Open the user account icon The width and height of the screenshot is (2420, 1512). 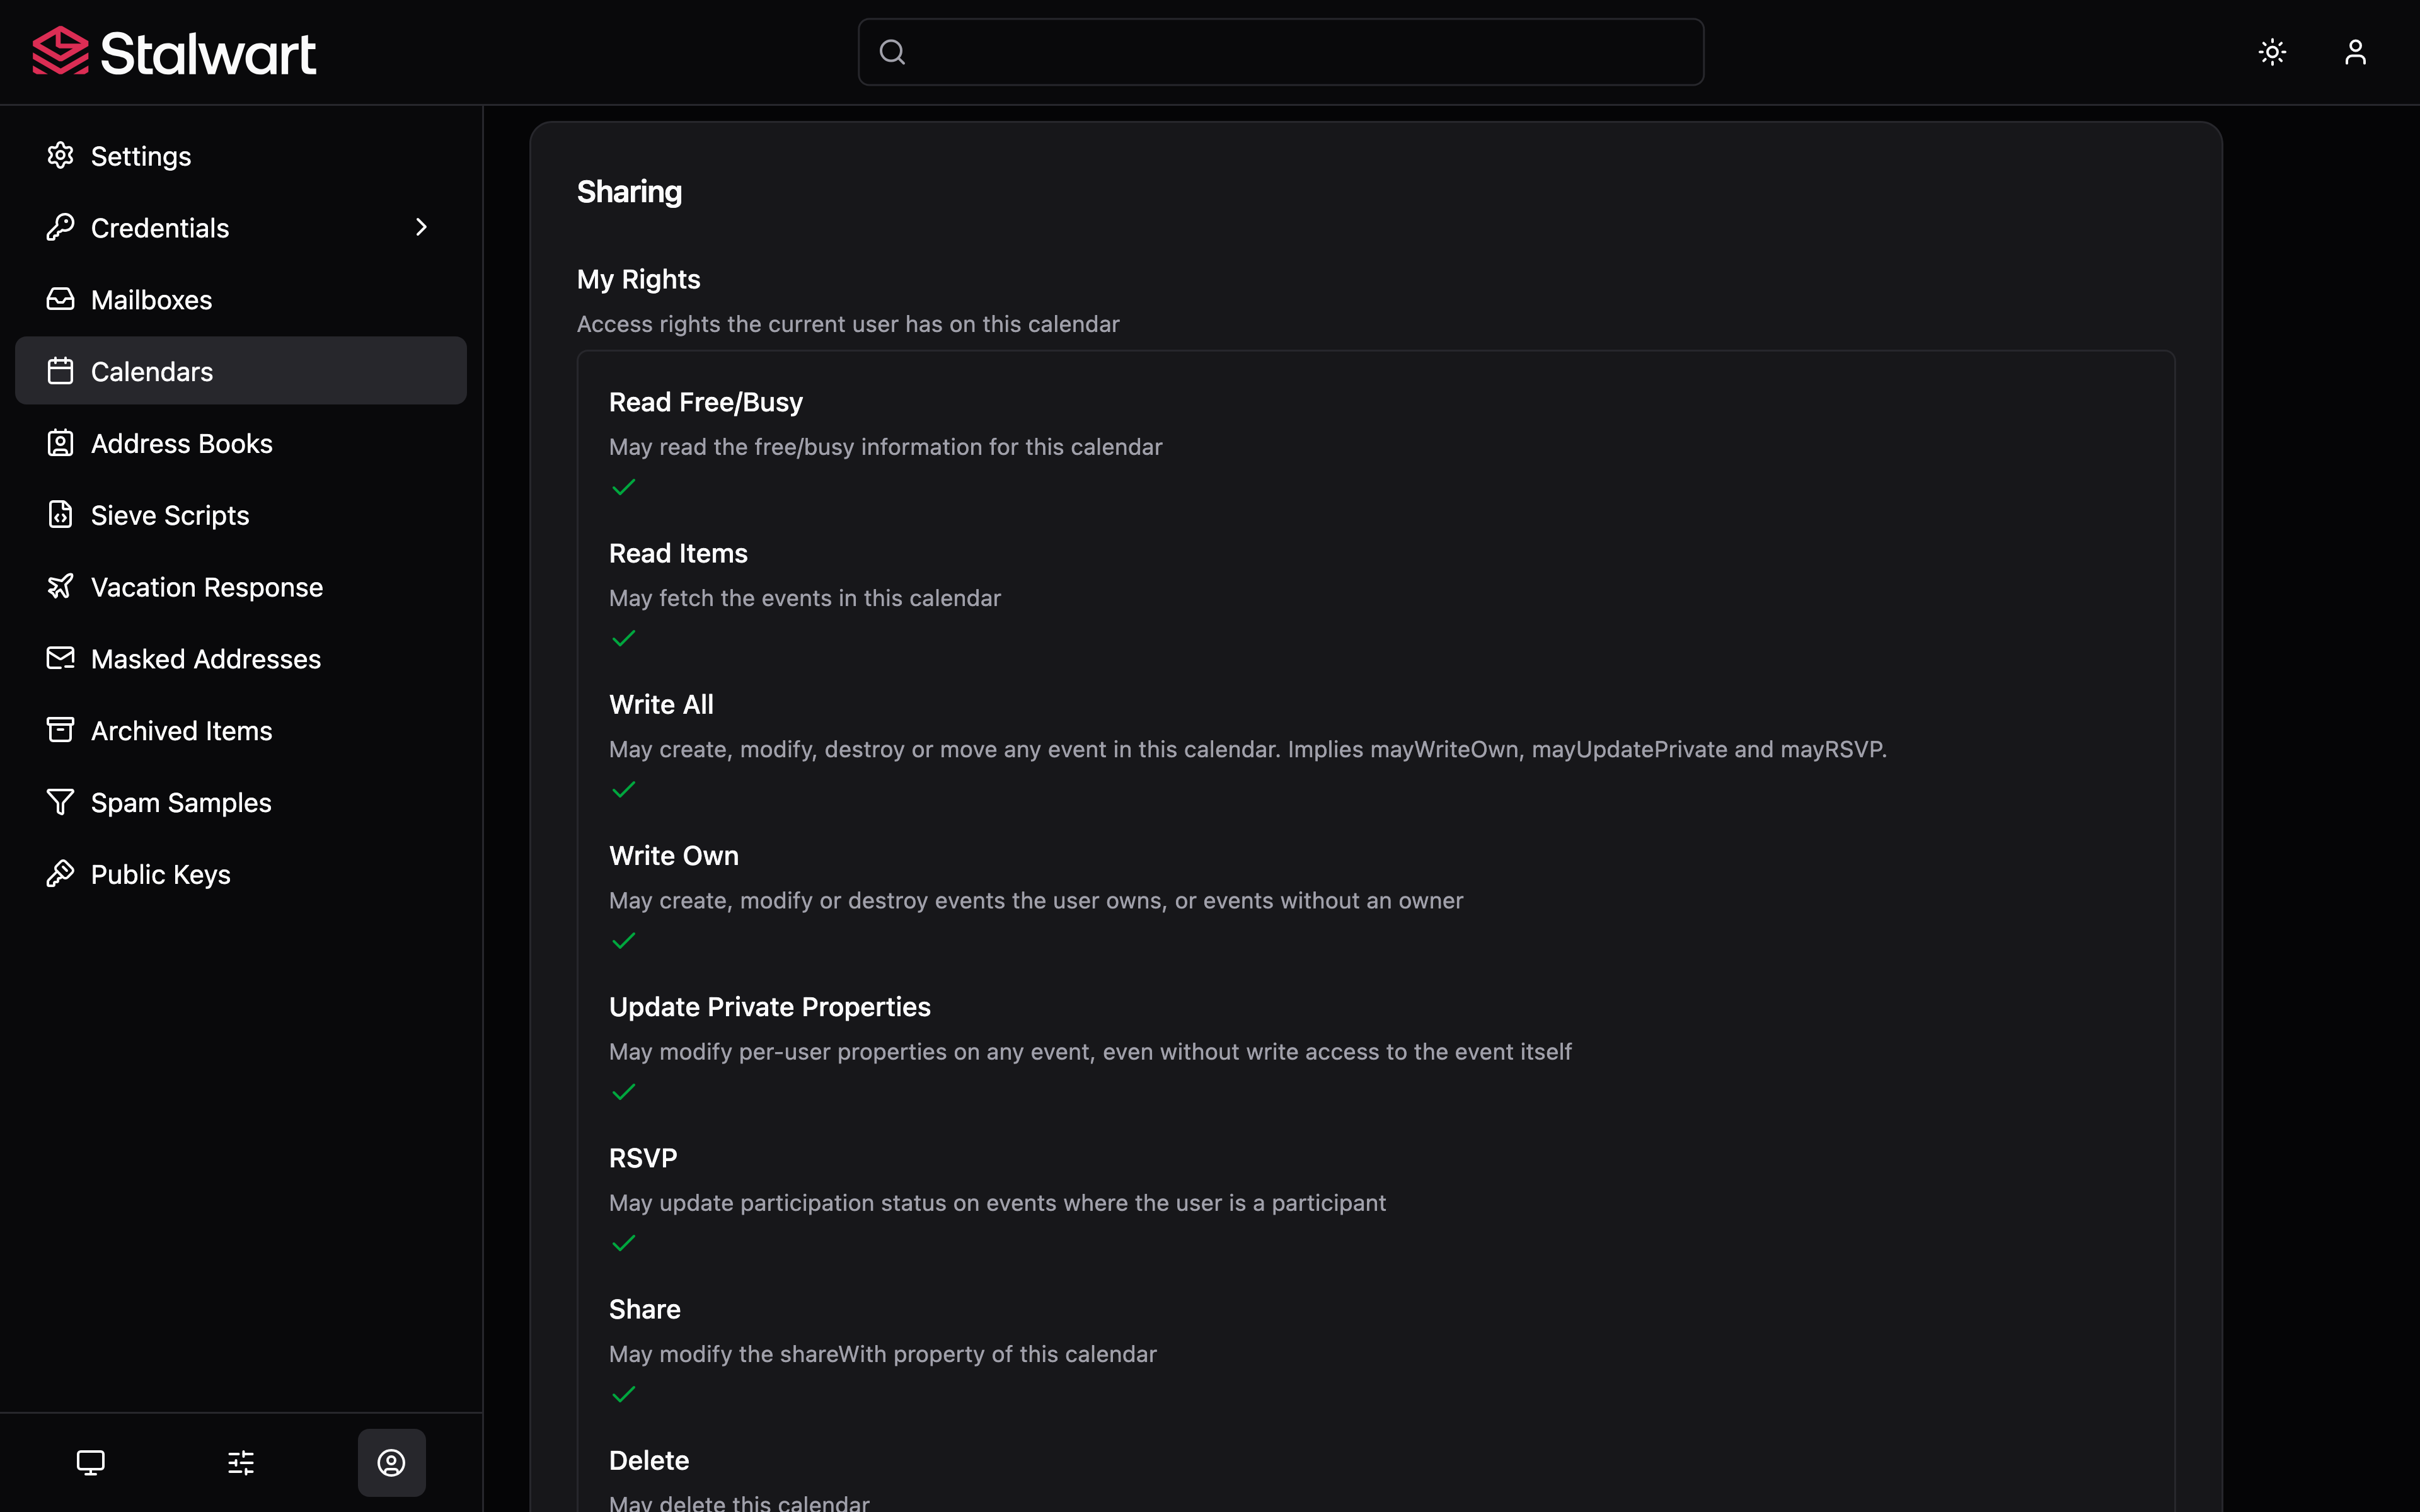2355,52
